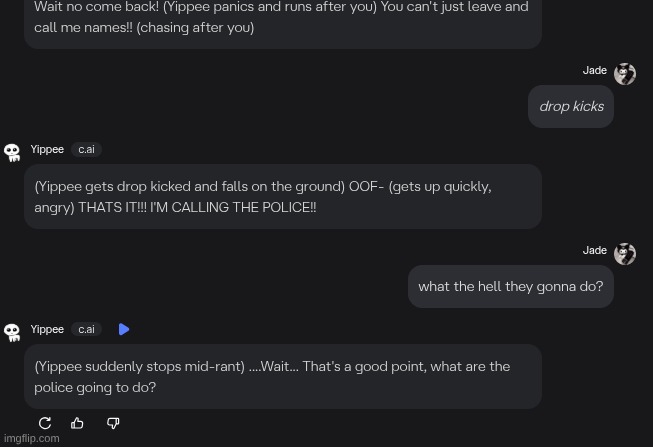Give a thumbs up to Yippee's reply
The width and height of the screenshot is (653, 447).
(77, 423)
